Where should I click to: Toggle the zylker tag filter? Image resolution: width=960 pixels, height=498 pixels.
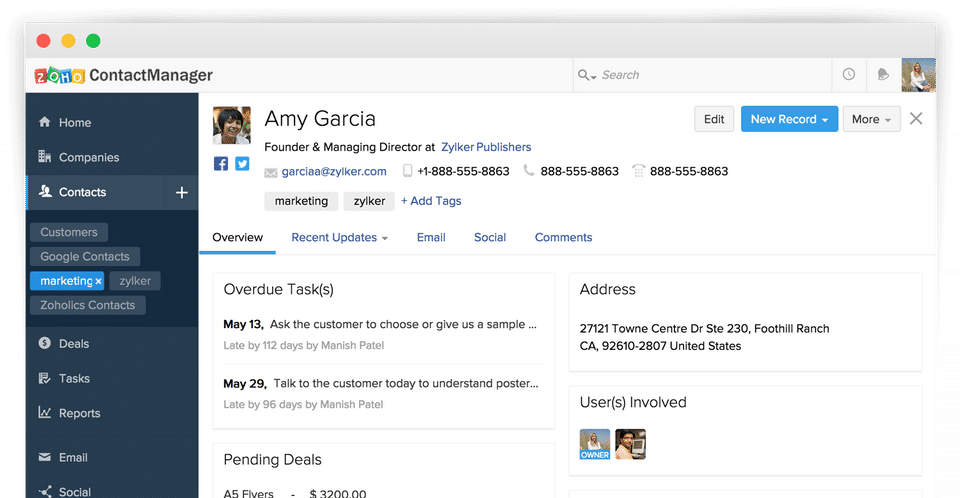[x=135, y=281]
